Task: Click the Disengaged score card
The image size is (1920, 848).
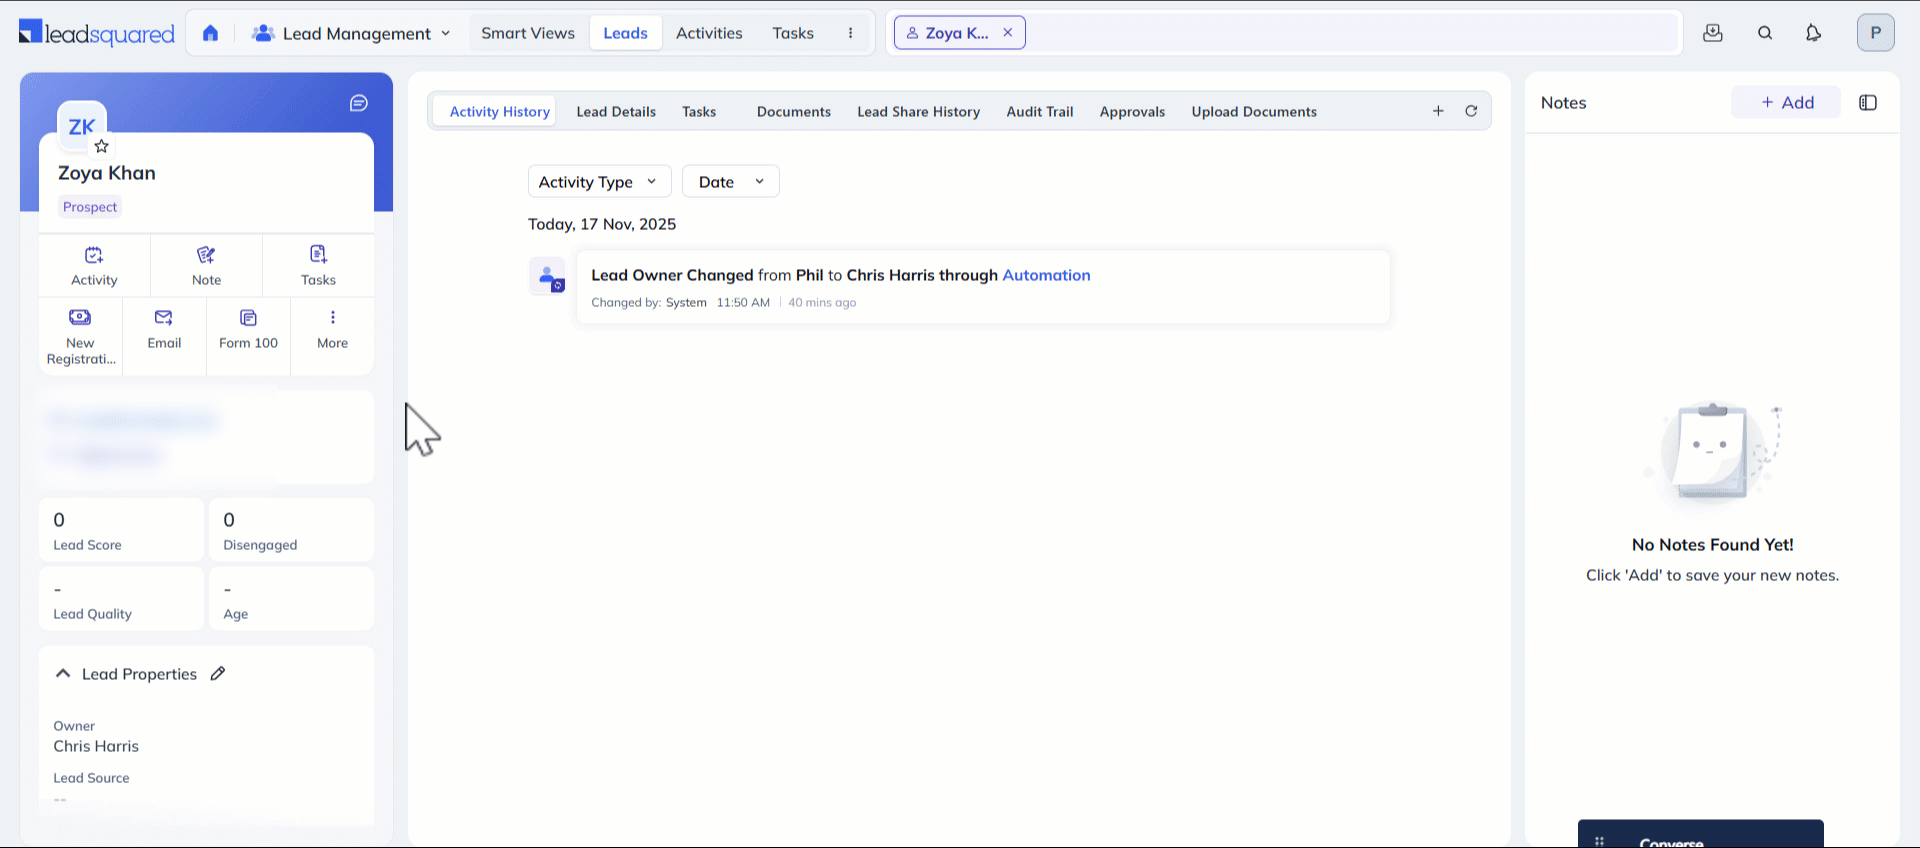Action: (291, 530)
